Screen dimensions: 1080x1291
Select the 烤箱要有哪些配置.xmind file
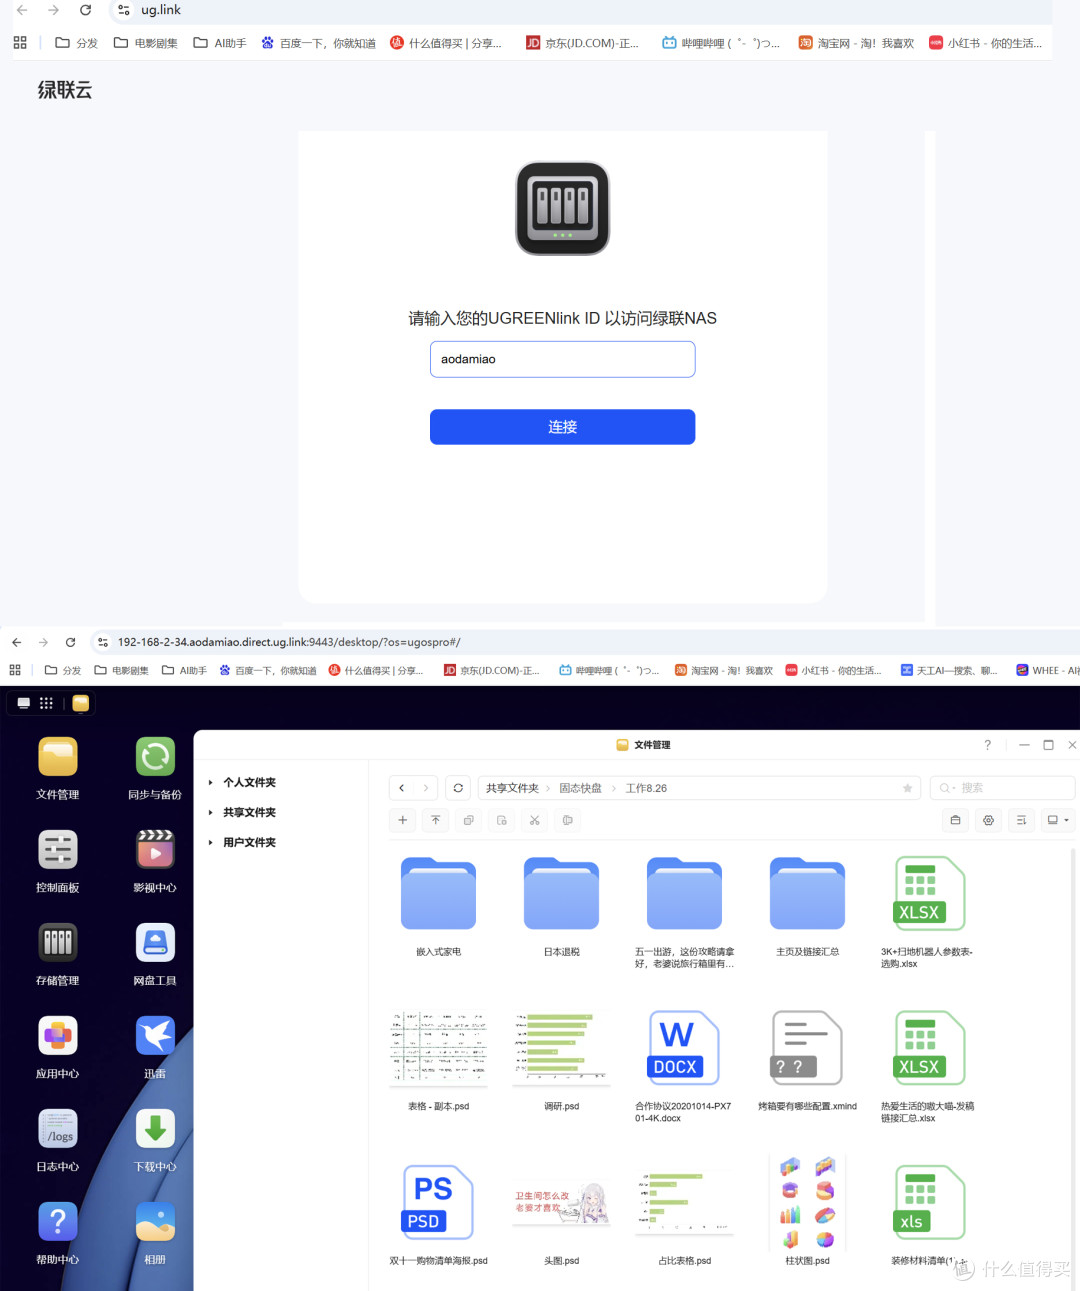click(x=807, y=1048)
